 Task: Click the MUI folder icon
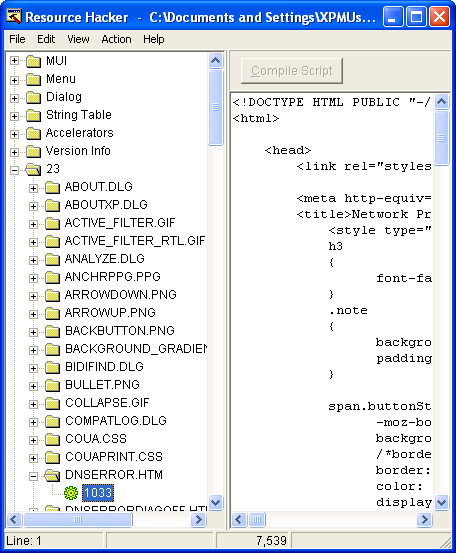[x=34, y=61]
